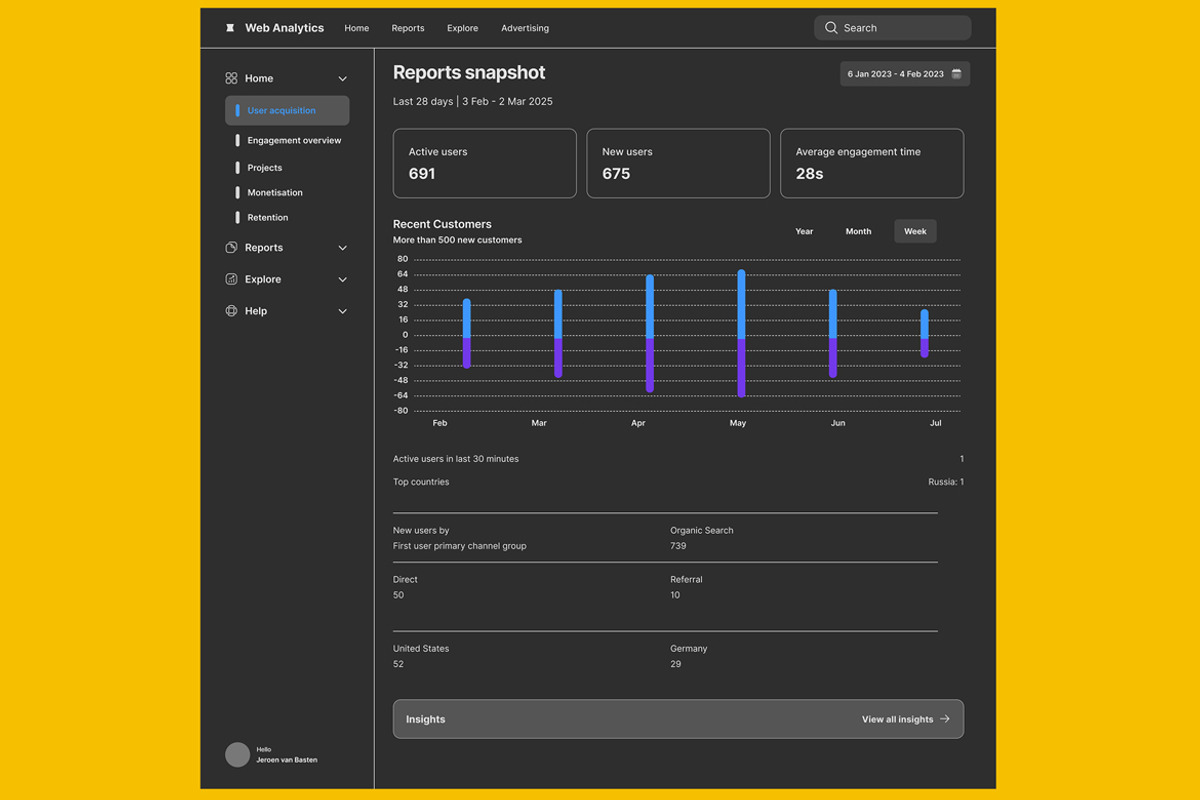The width and height of the screenshot is (1200, 800).
Task: Click the Help globe icon
Action: point(231,311)
